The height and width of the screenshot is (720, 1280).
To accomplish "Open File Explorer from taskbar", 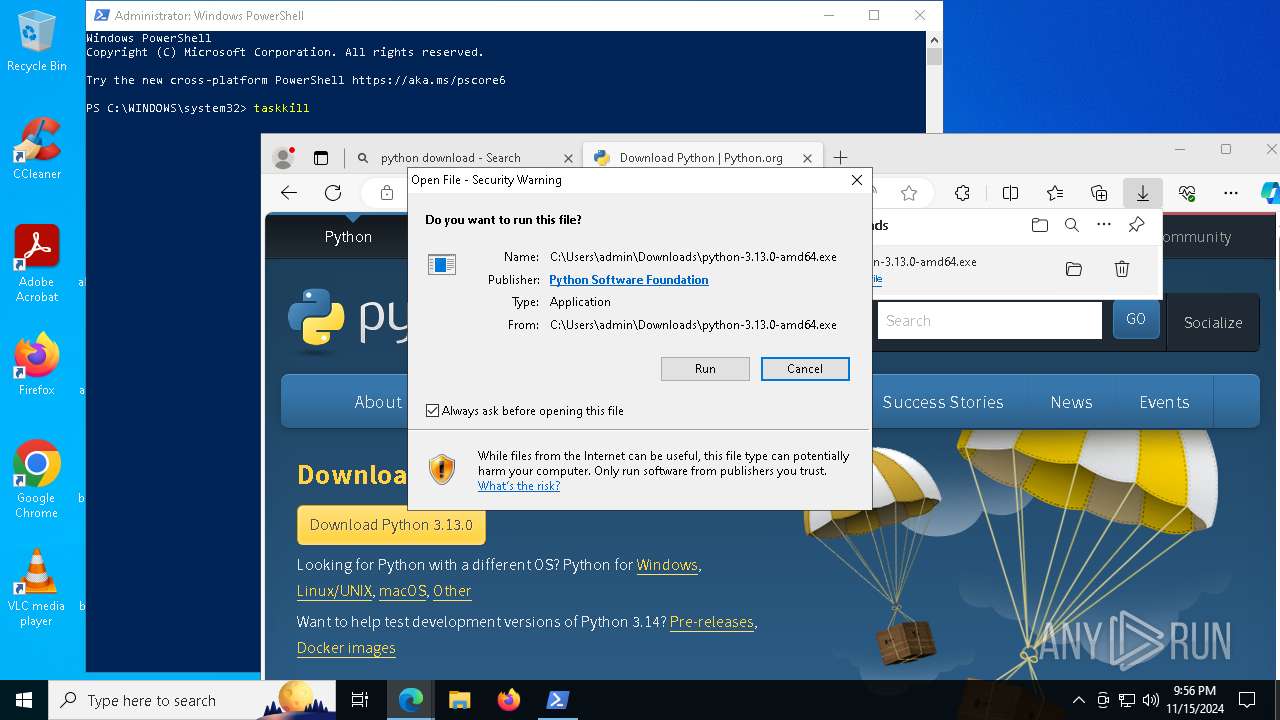I will pyautogui.click(x=459, y=700).
